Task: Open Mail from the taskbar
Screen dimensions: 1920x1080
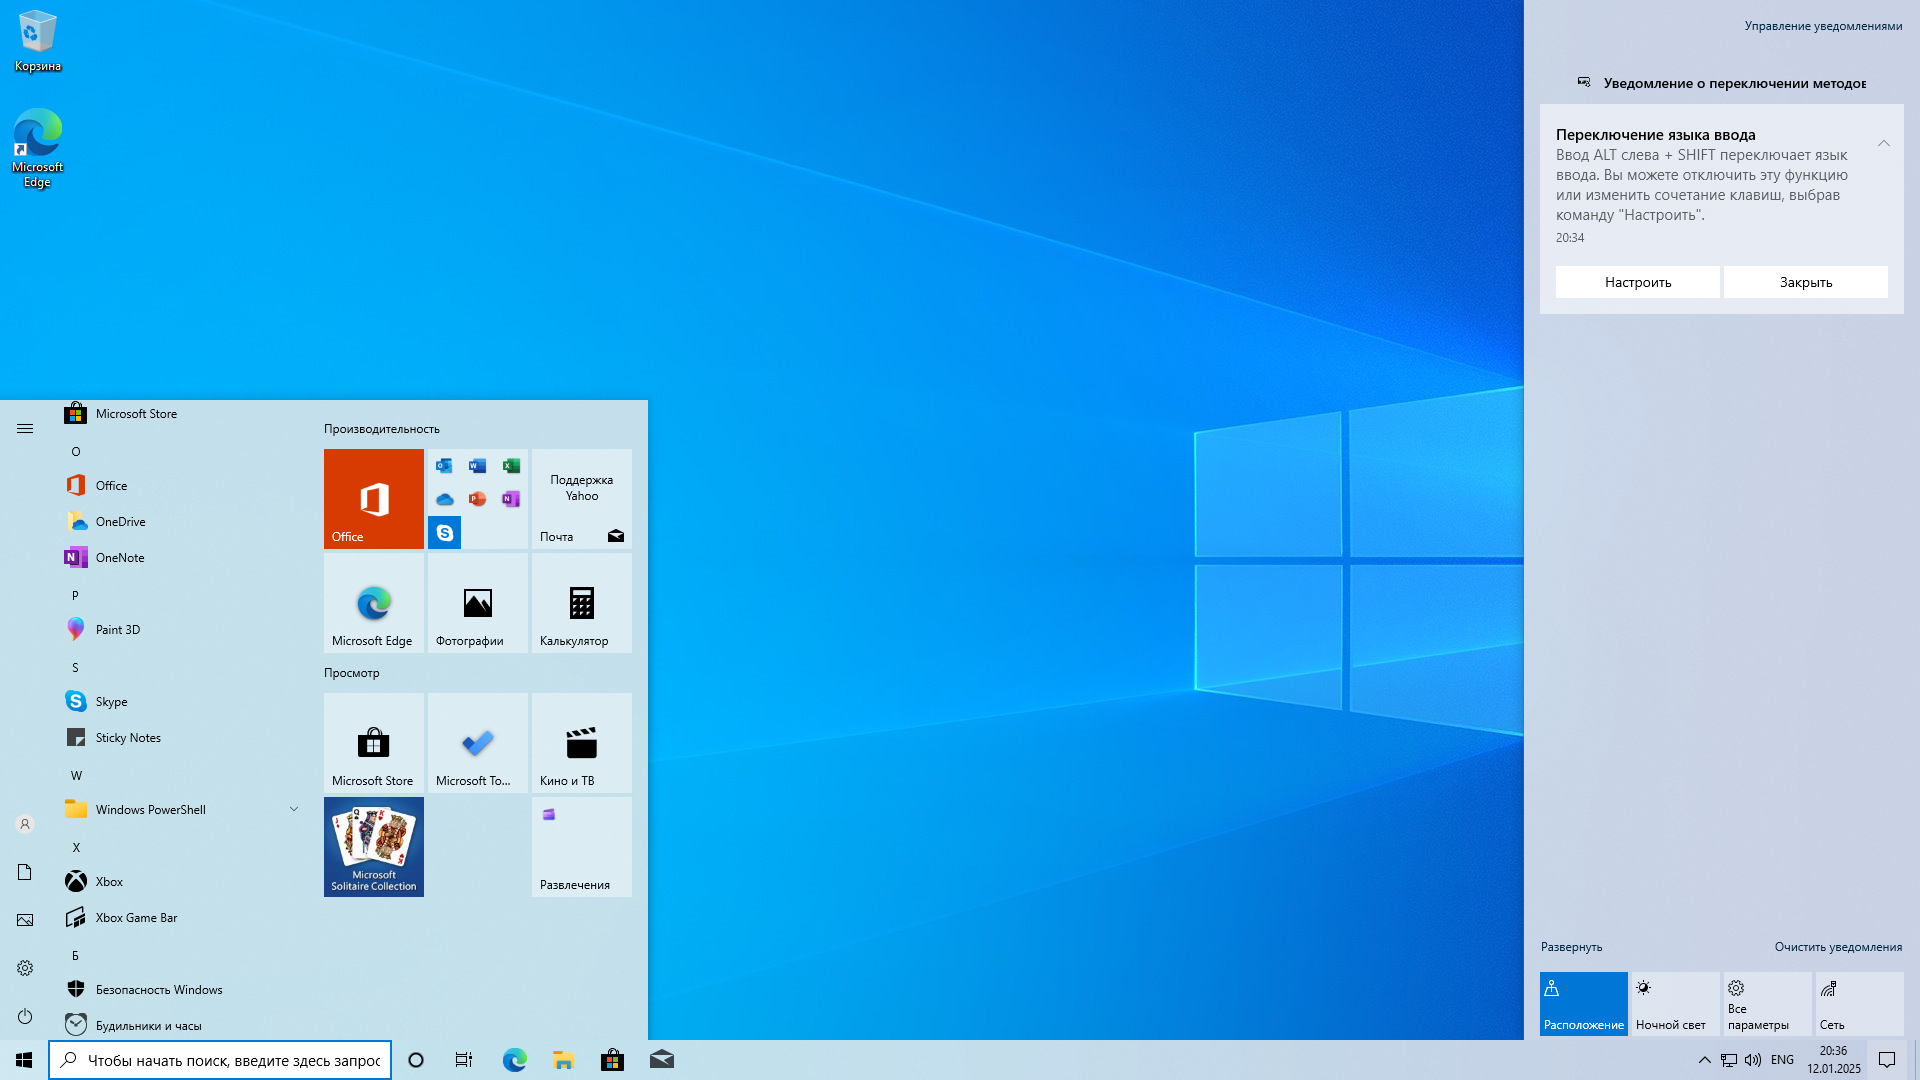Action: click(x=662, y=1060)
